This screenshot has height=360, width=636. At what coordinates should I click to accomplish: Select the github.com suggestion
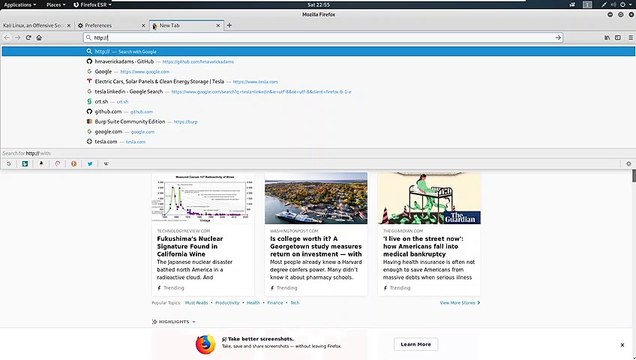pyautogui.click(x=318, y=111)
